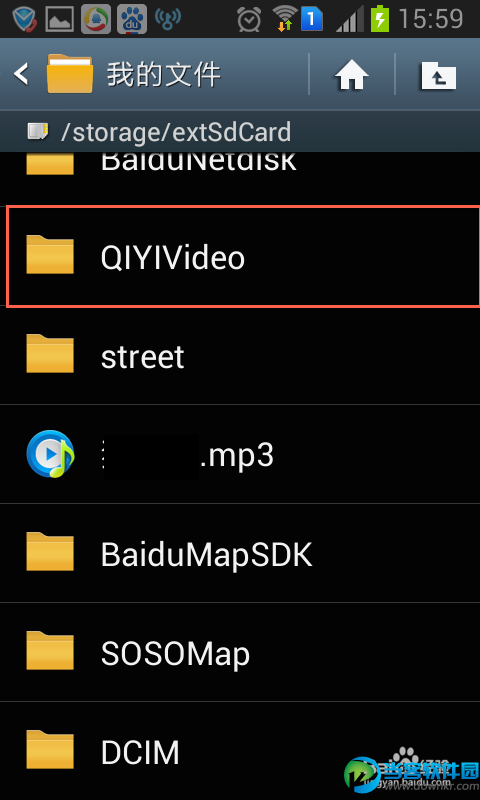Tap the 我的文件 yellow folder icon
The image size is (480, 800).
pos(70,73)
